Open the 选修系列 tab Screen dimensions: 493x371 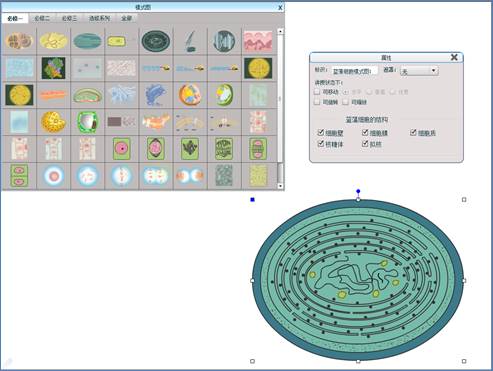click(x=99, y=18)
